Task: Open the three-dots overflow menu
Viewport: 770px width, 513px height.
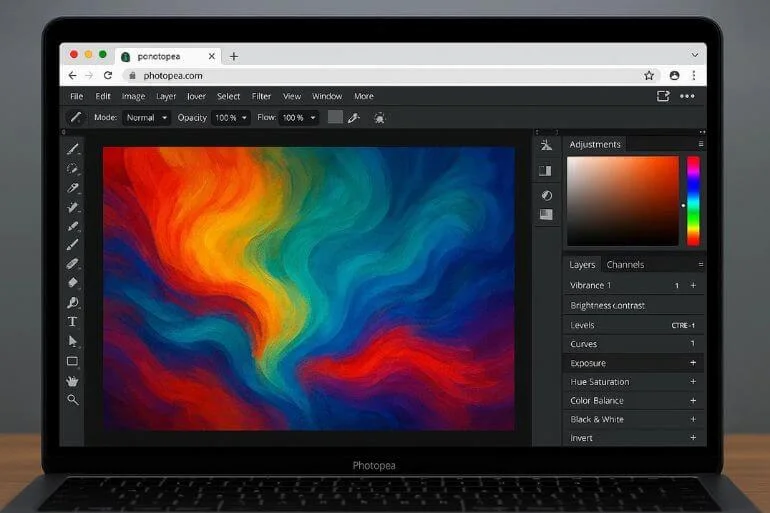Action: [x=687, y=96]
